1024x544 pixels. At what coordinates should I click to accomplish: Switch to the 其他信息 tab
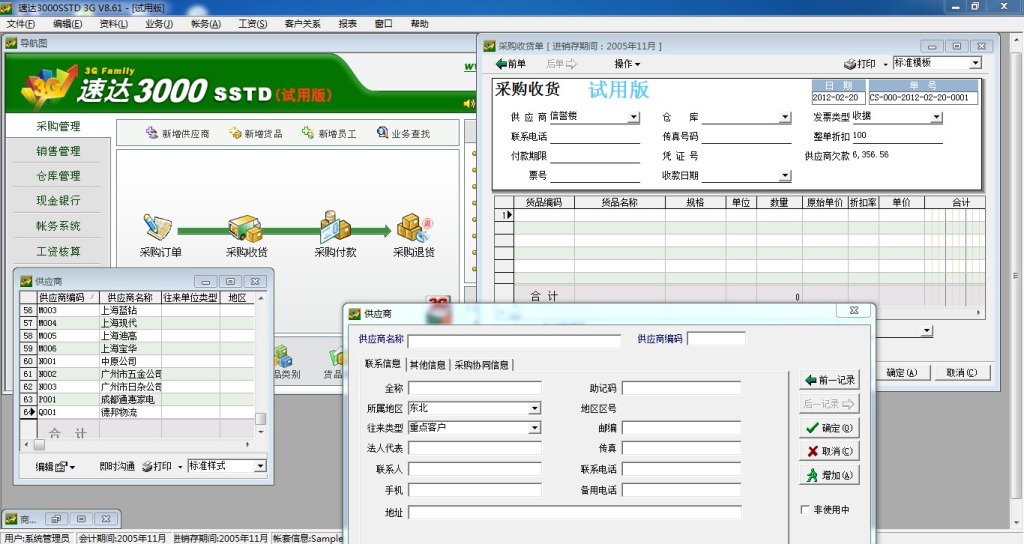(x=428, y=364)
